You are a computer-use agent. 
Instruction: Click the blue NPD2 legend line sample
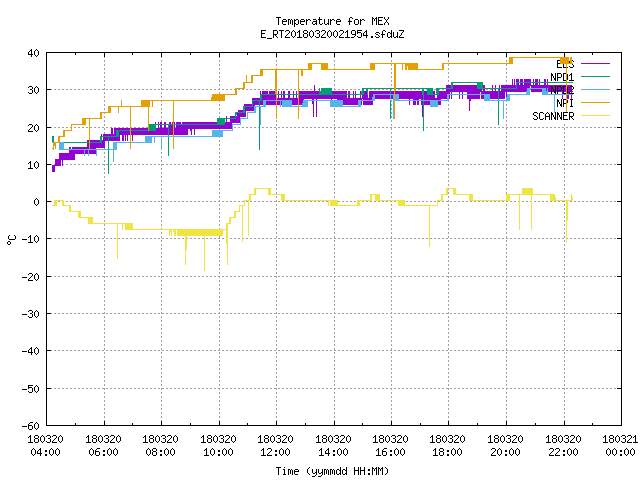(595, 89)
